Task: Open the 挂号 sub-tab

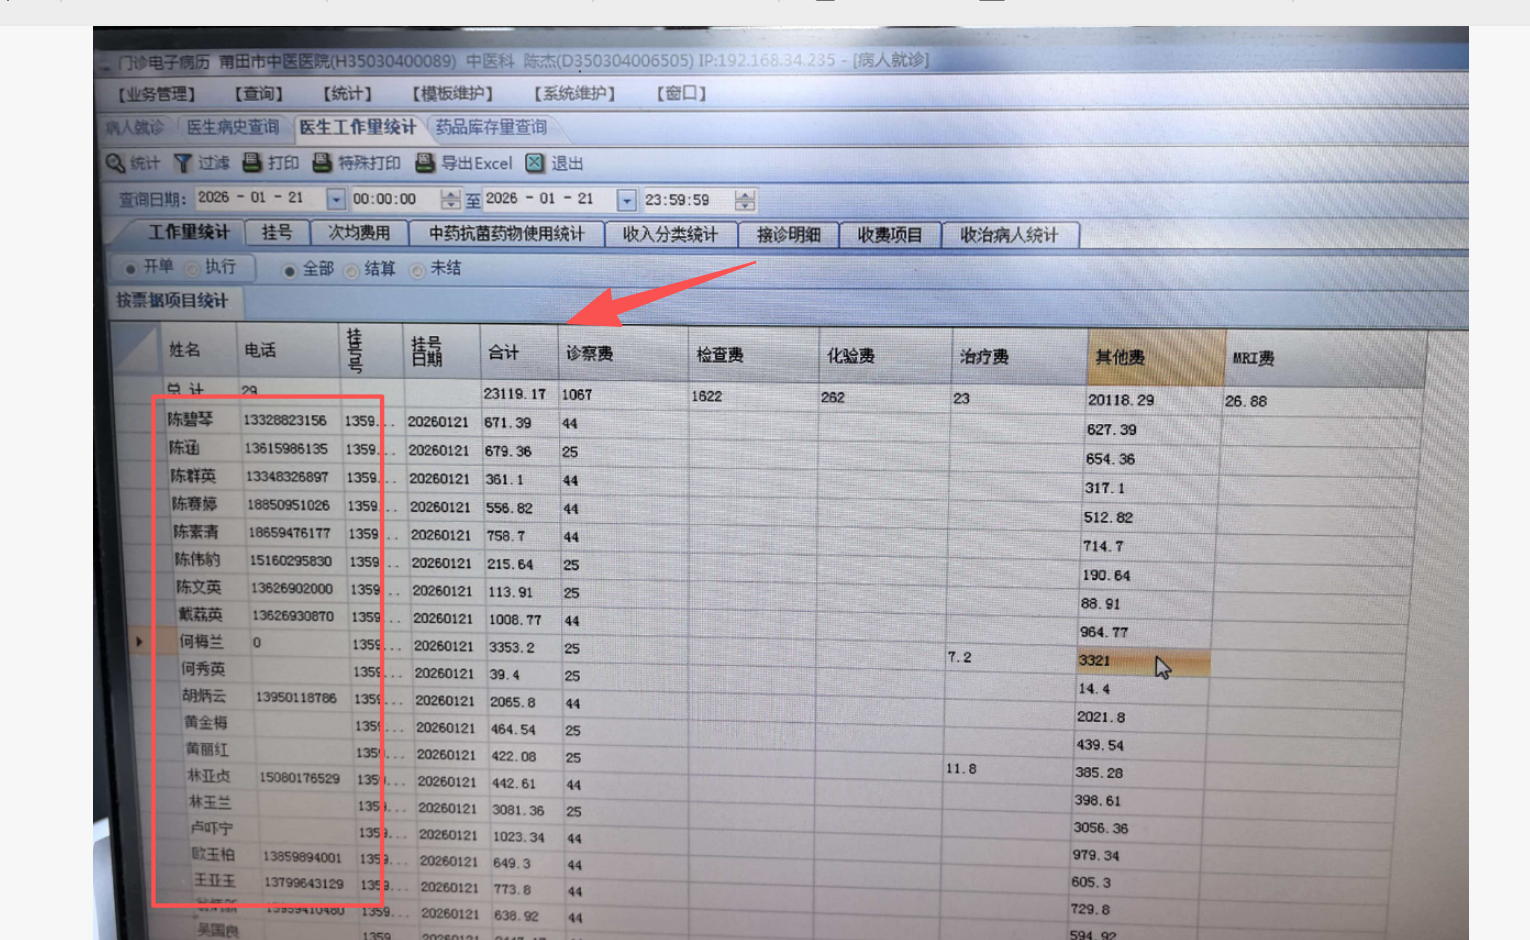Action: click(x=277, y=232)
